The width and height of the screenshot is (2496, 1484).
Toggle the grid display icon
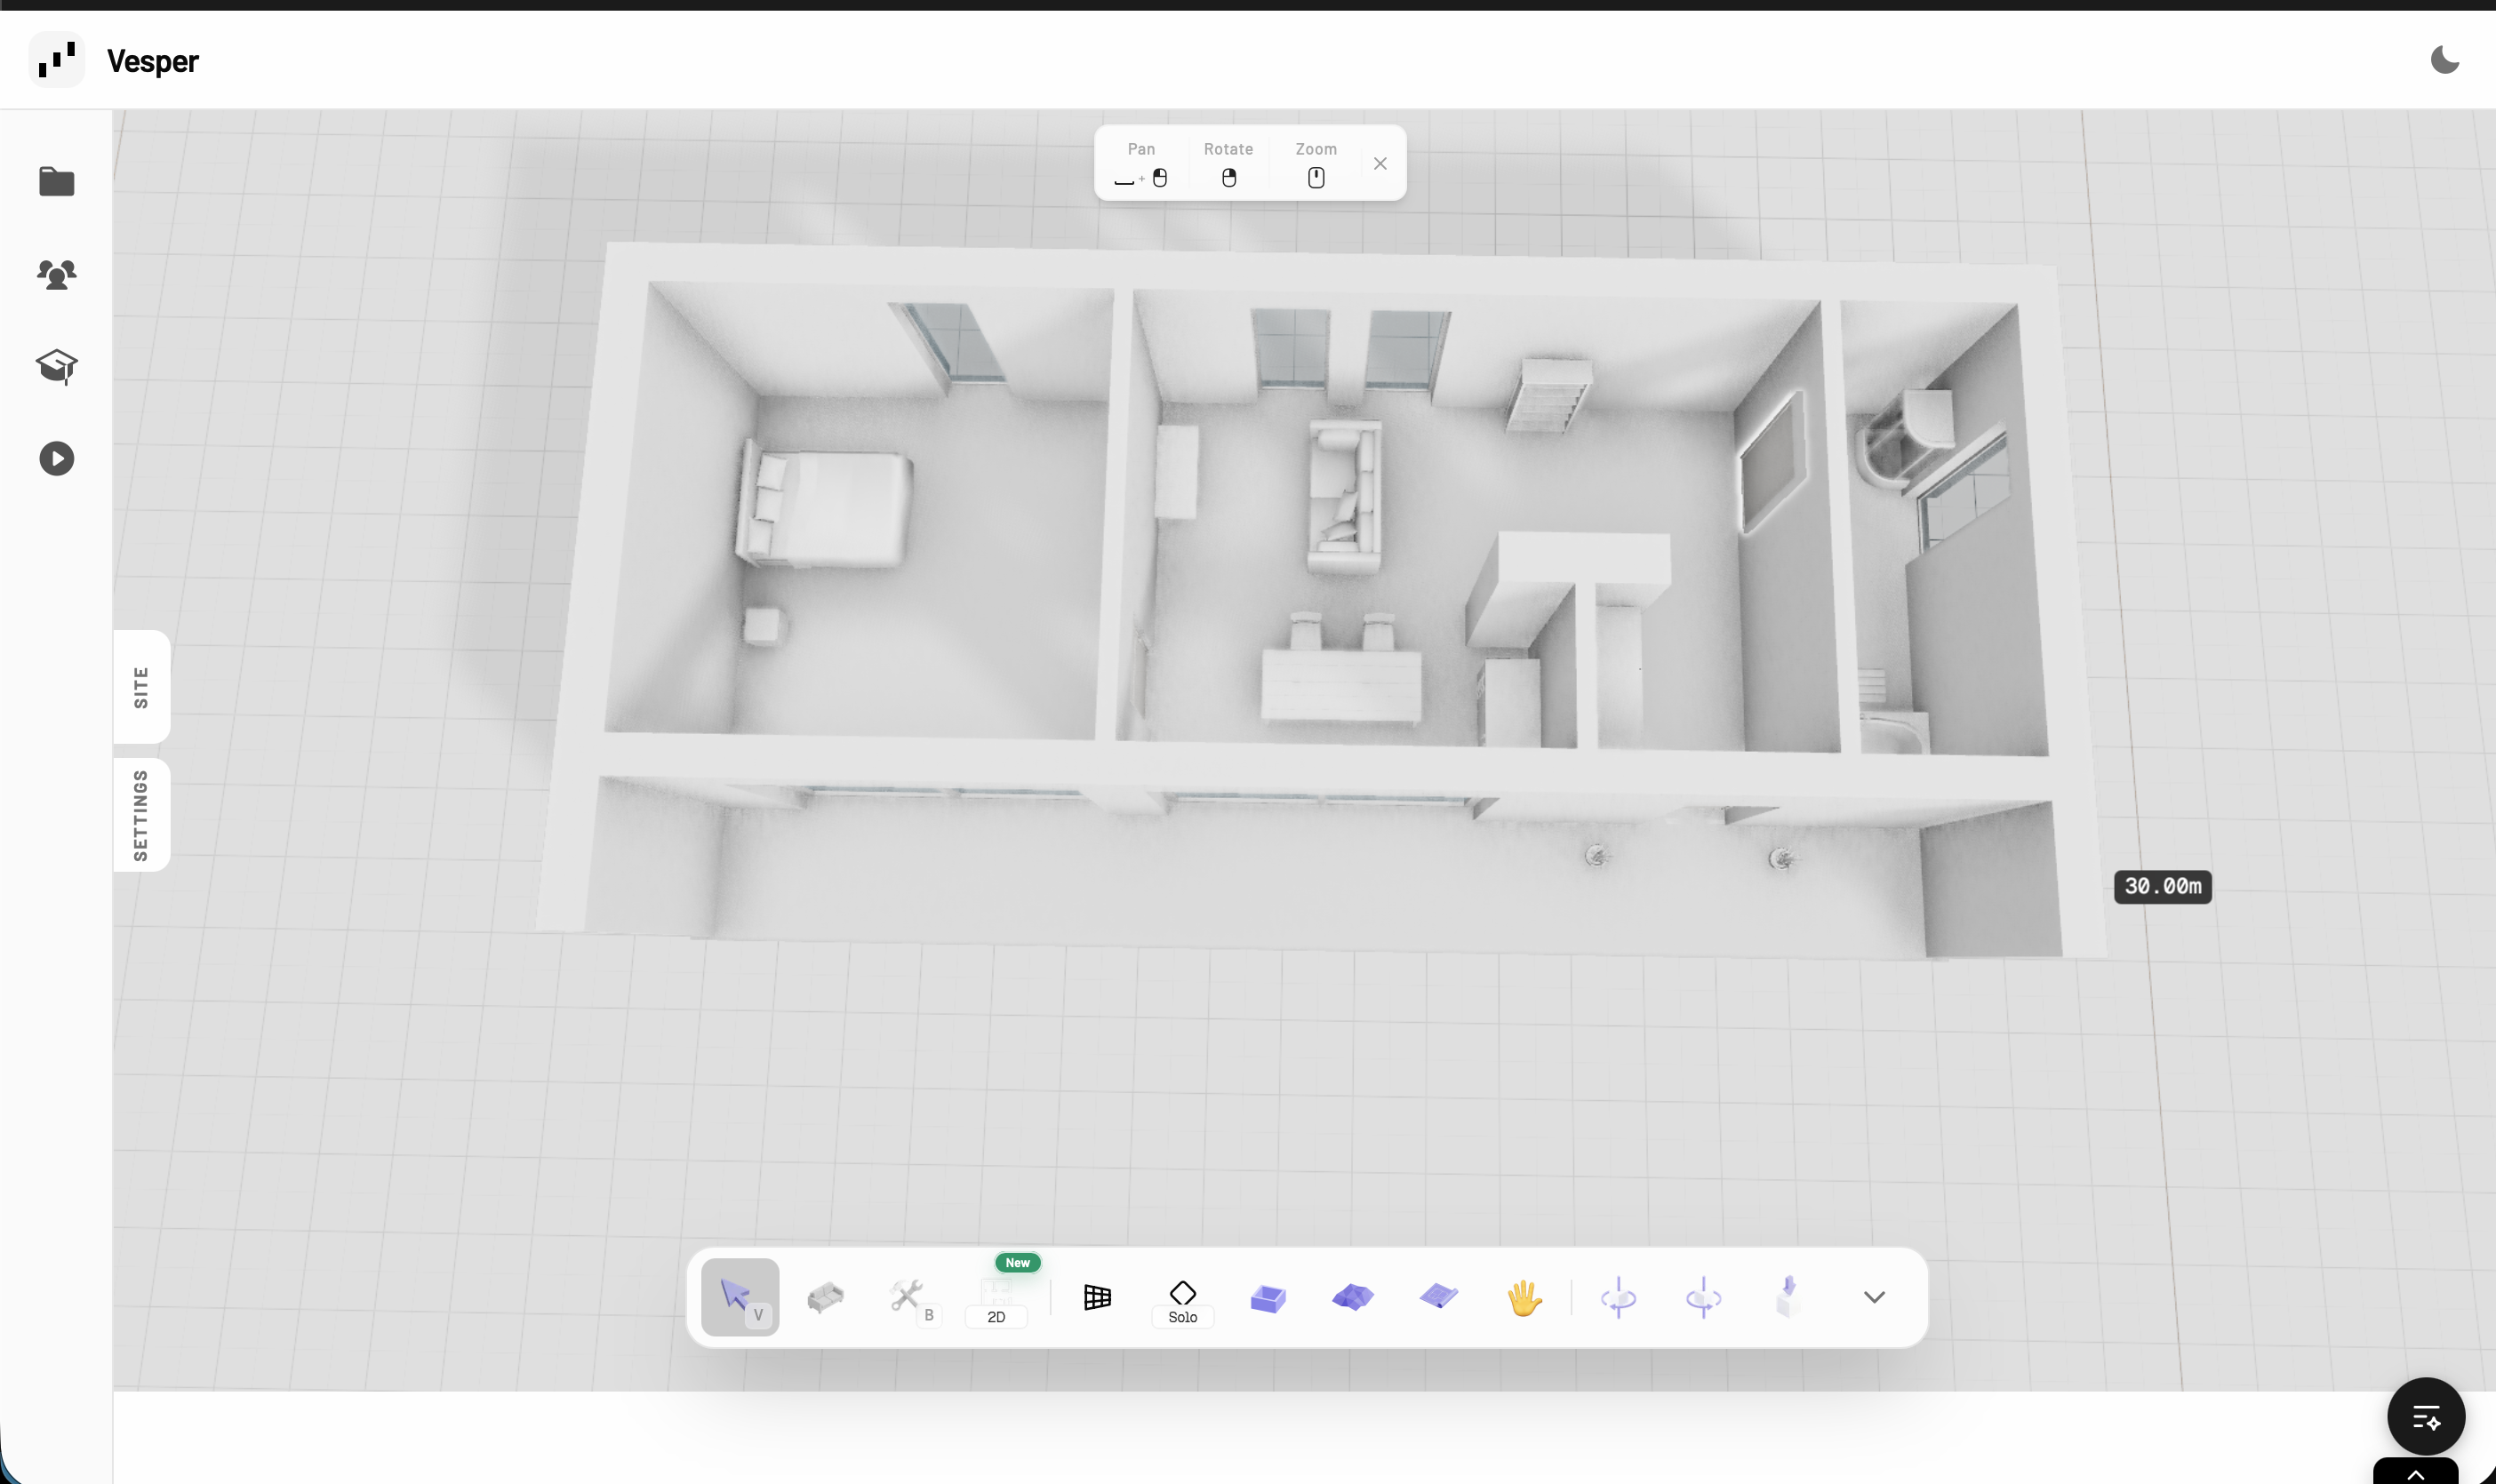(1097, 1297)
